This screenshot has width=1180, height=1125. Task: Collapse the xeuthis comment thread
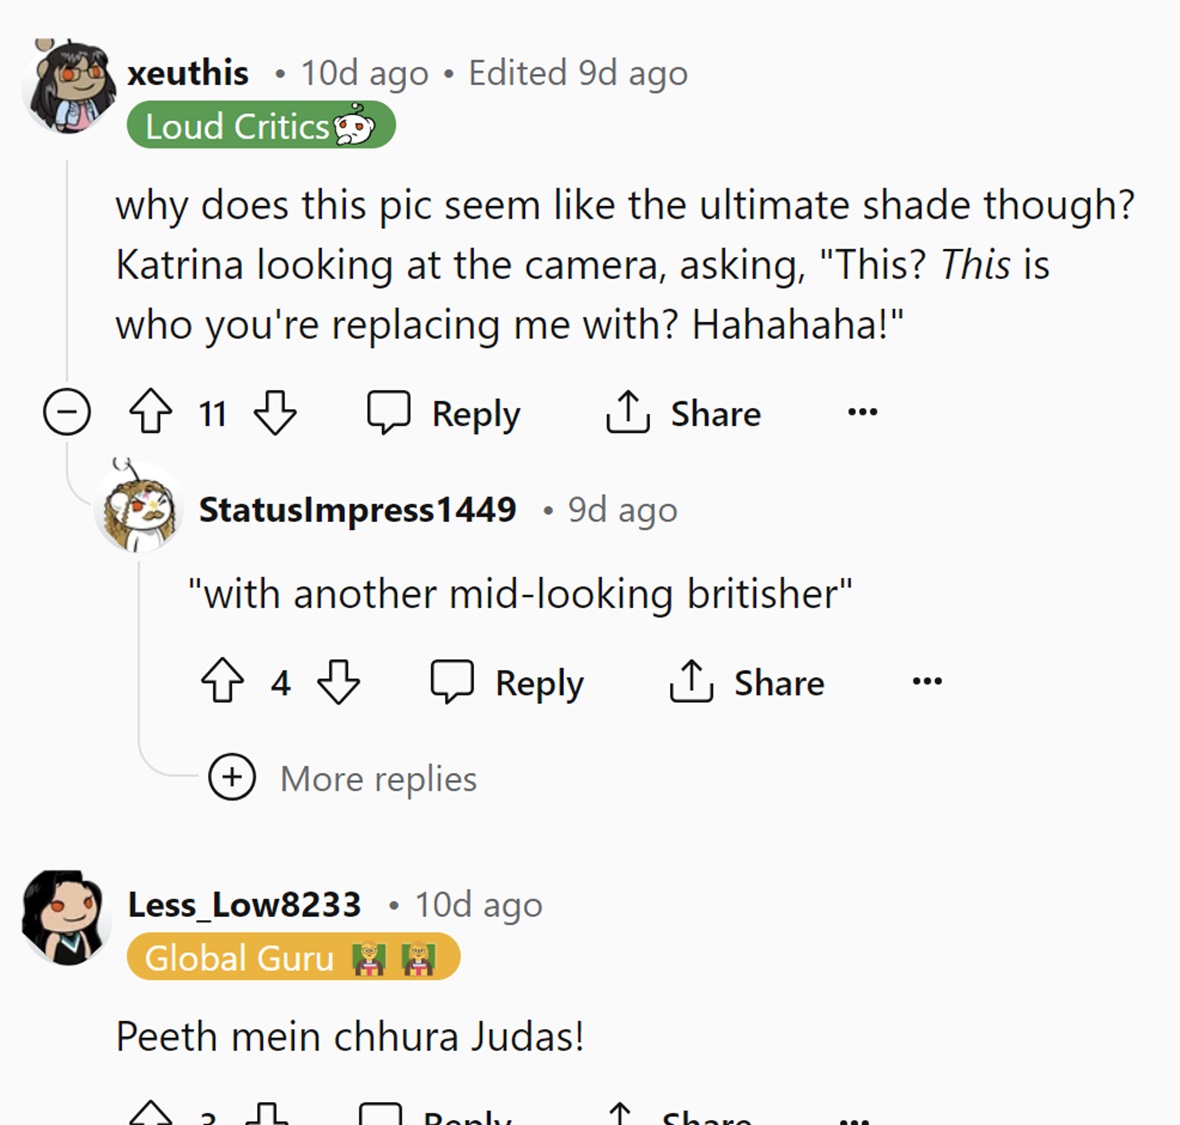pyautogui.click(x=67, y=412)
